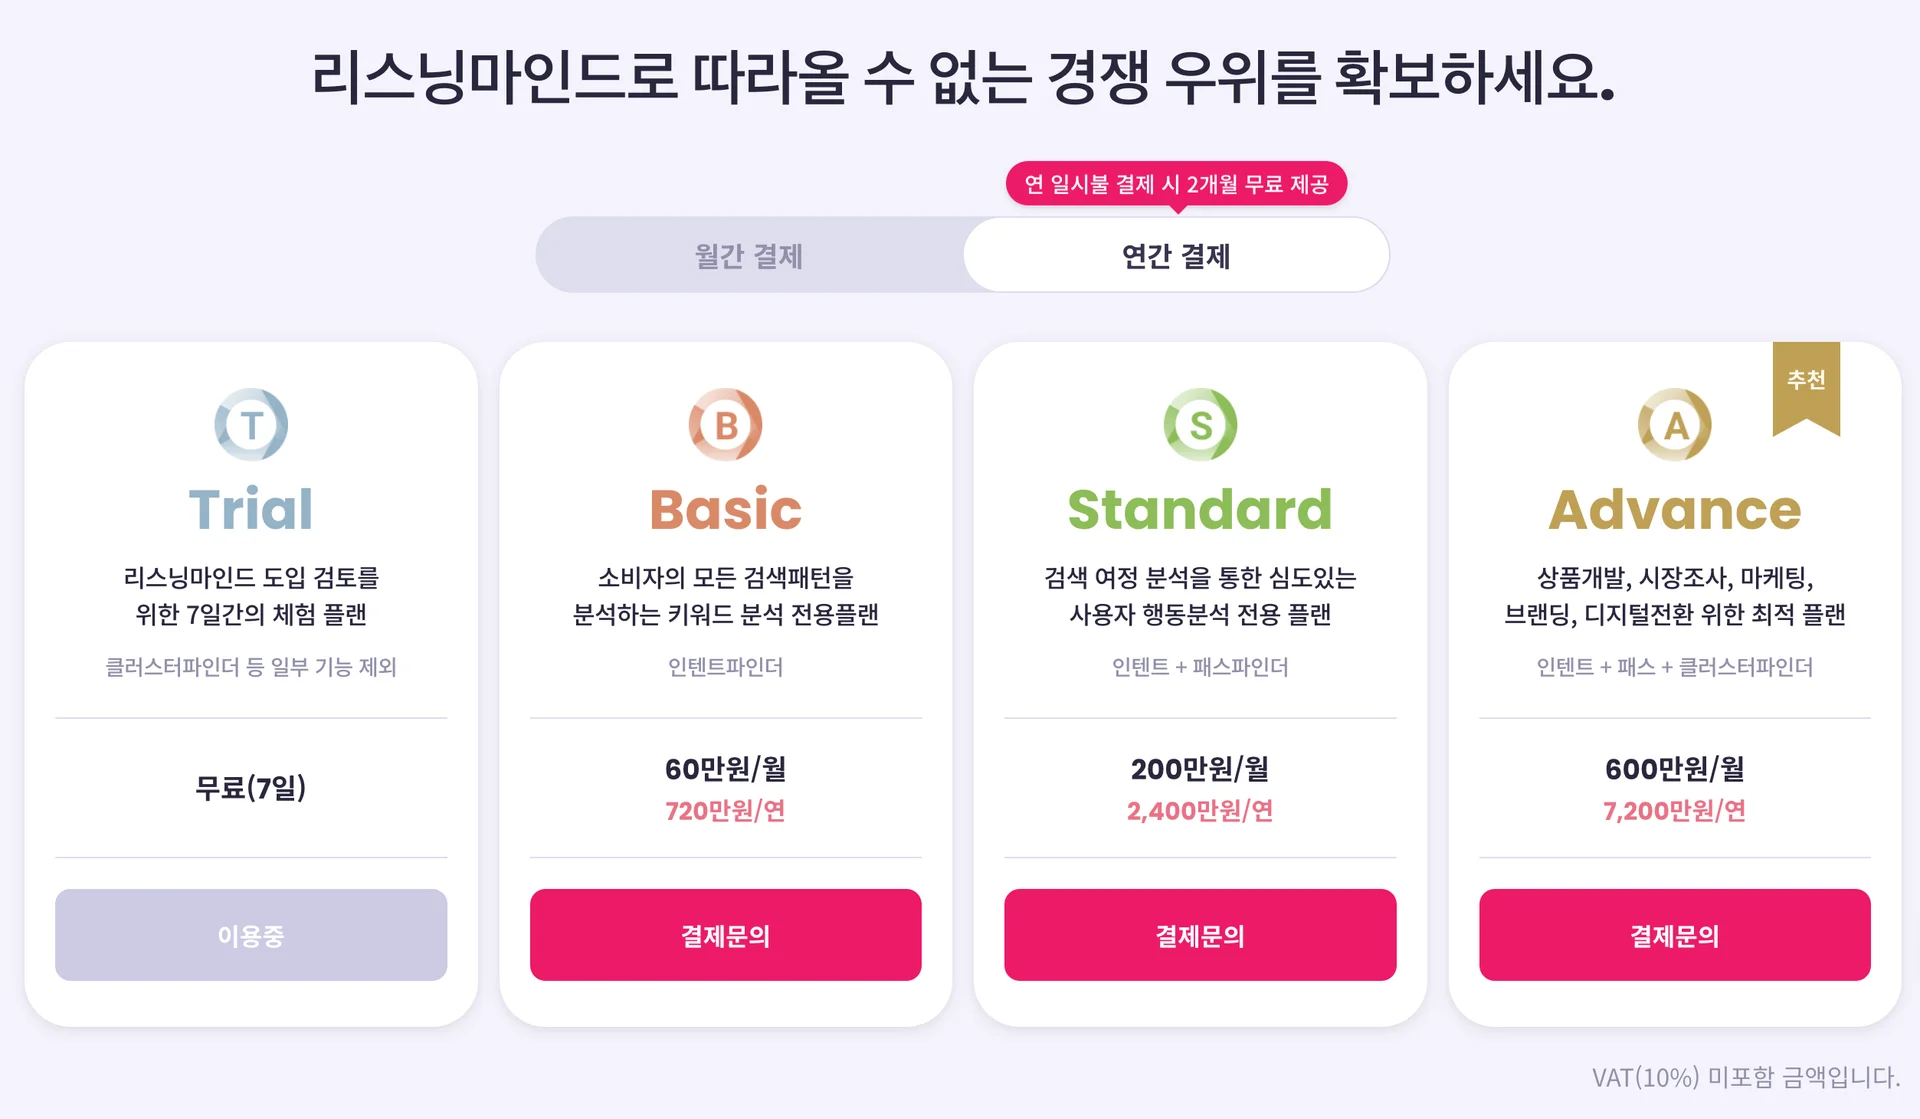Click 결제문의 on the Advance card
Image resolution: width=1920 pixels, height=1119 pixels.
[x=1673, y=935]
